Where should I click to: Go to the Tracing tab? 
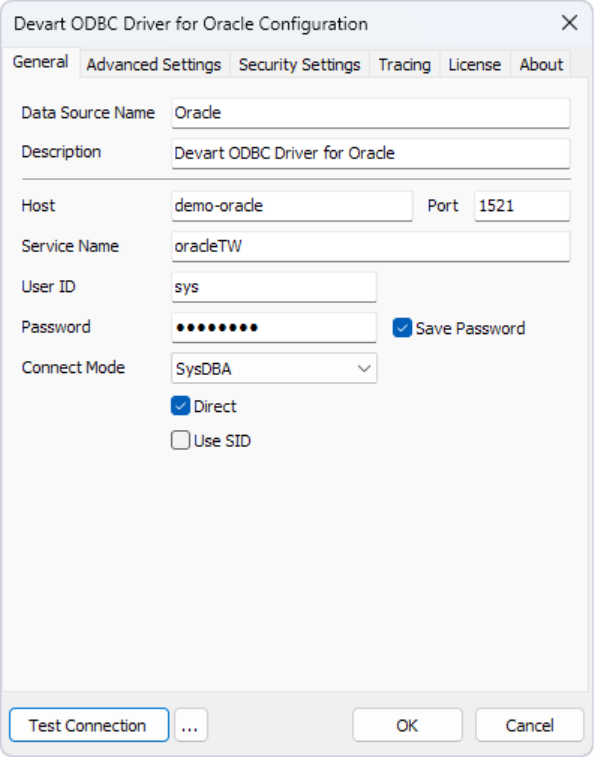pyautogui.click(x=405, y=64)
